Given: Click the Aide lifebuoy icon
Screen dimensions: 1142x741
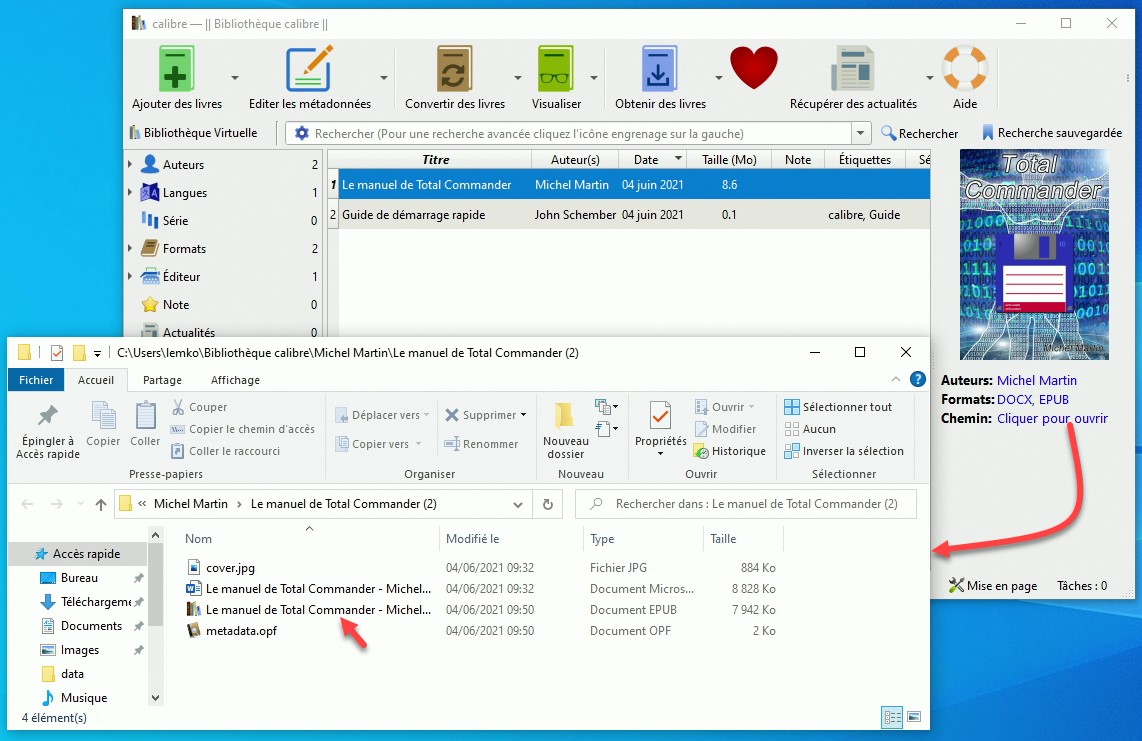Looking at the screenshot, I should [964, 70].
